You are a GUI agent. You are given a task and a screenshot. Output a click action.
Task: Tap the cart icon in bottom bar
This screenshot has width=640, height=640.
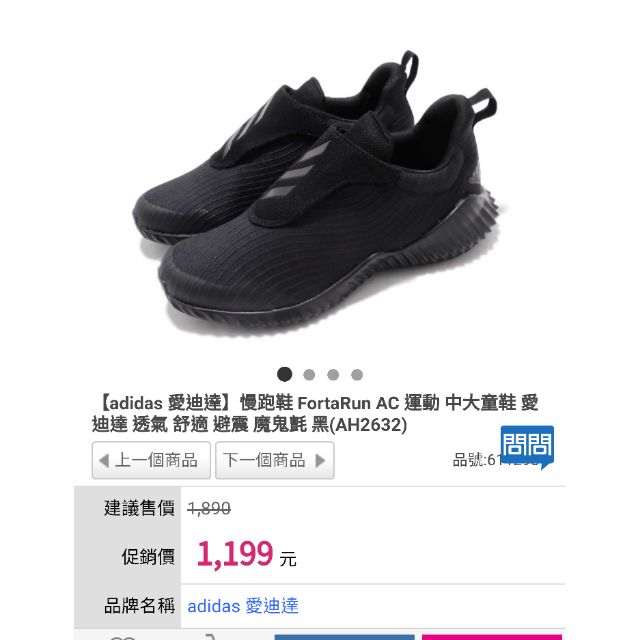tap(210, 637)
